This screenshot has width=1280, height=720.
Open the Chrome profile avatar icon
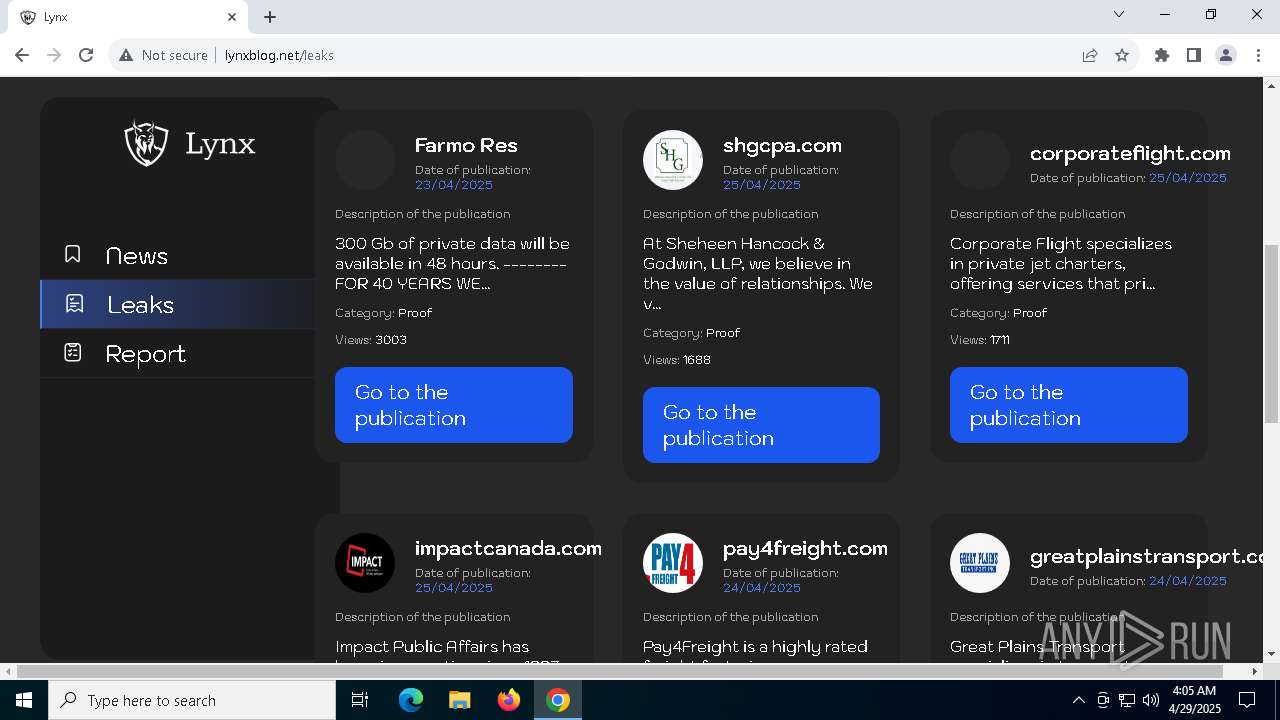tap(1226, 55)
